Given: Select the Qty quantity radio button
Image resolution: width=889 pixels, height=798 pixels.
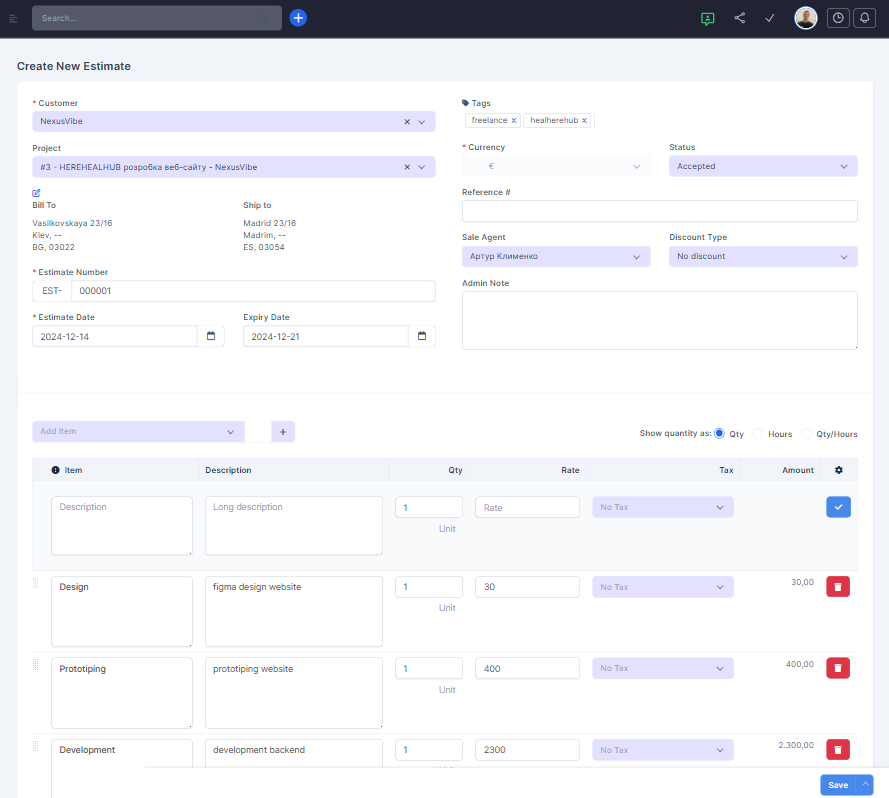Looking at the screenshot, I should (719, 434).
